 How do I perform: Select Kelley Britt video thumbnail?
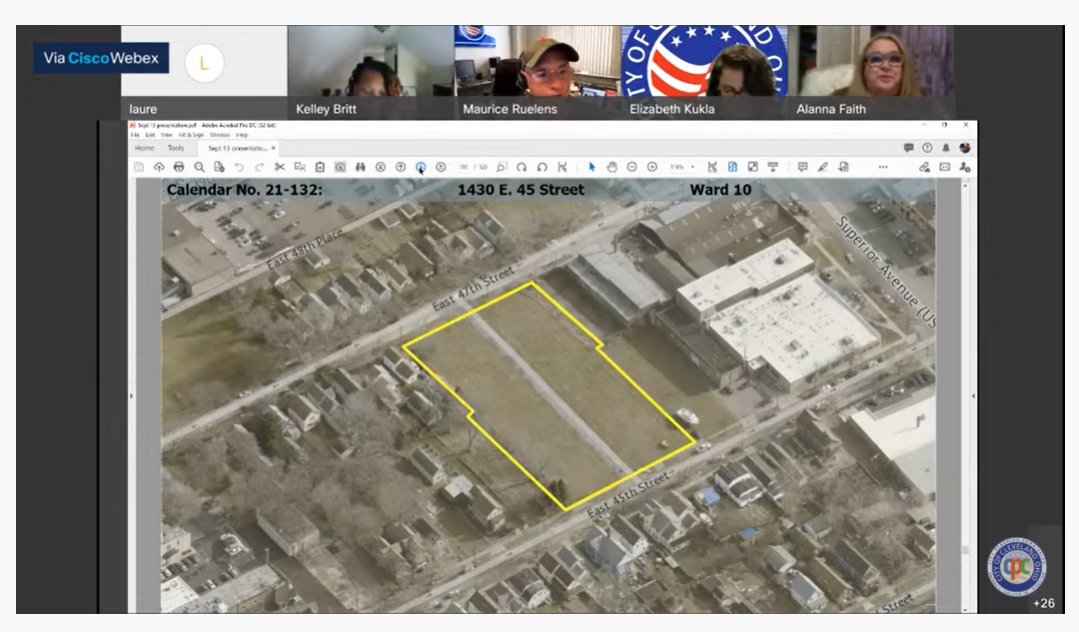click(371, 72)
